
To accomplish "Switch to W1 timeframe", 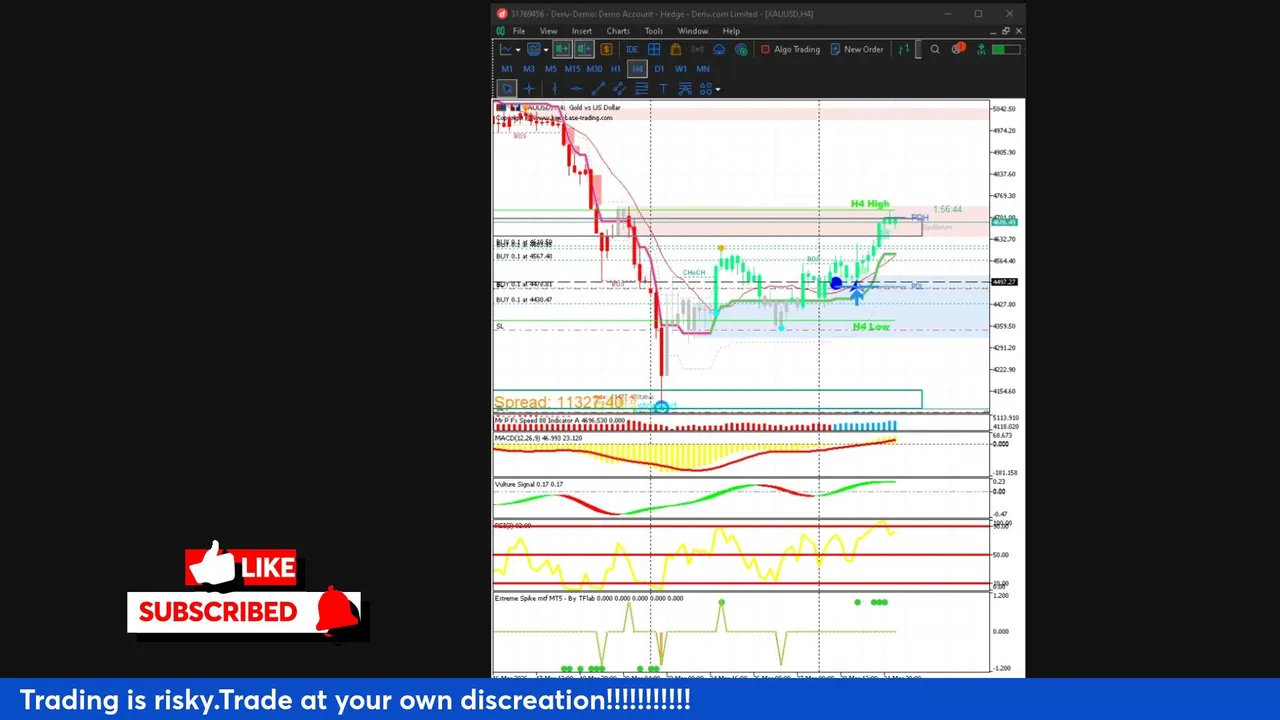I will (x=681, y=69).
